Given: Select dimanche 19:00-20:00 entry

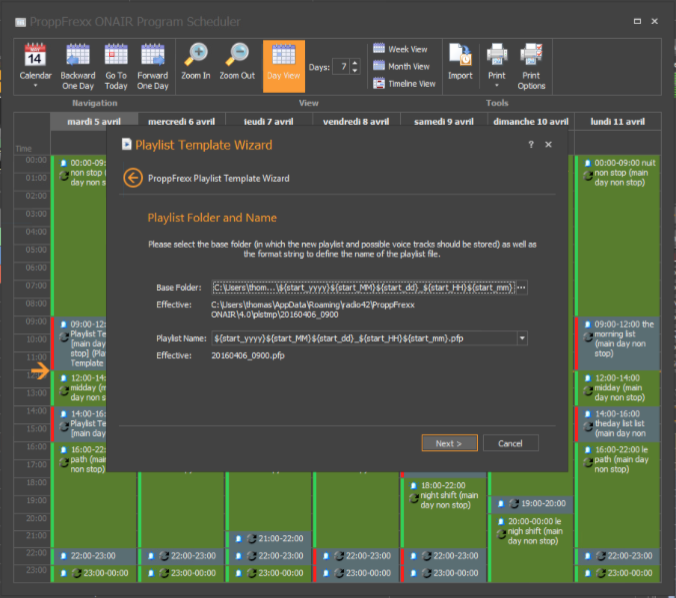Looking at the screenshot, I should 531,504.
